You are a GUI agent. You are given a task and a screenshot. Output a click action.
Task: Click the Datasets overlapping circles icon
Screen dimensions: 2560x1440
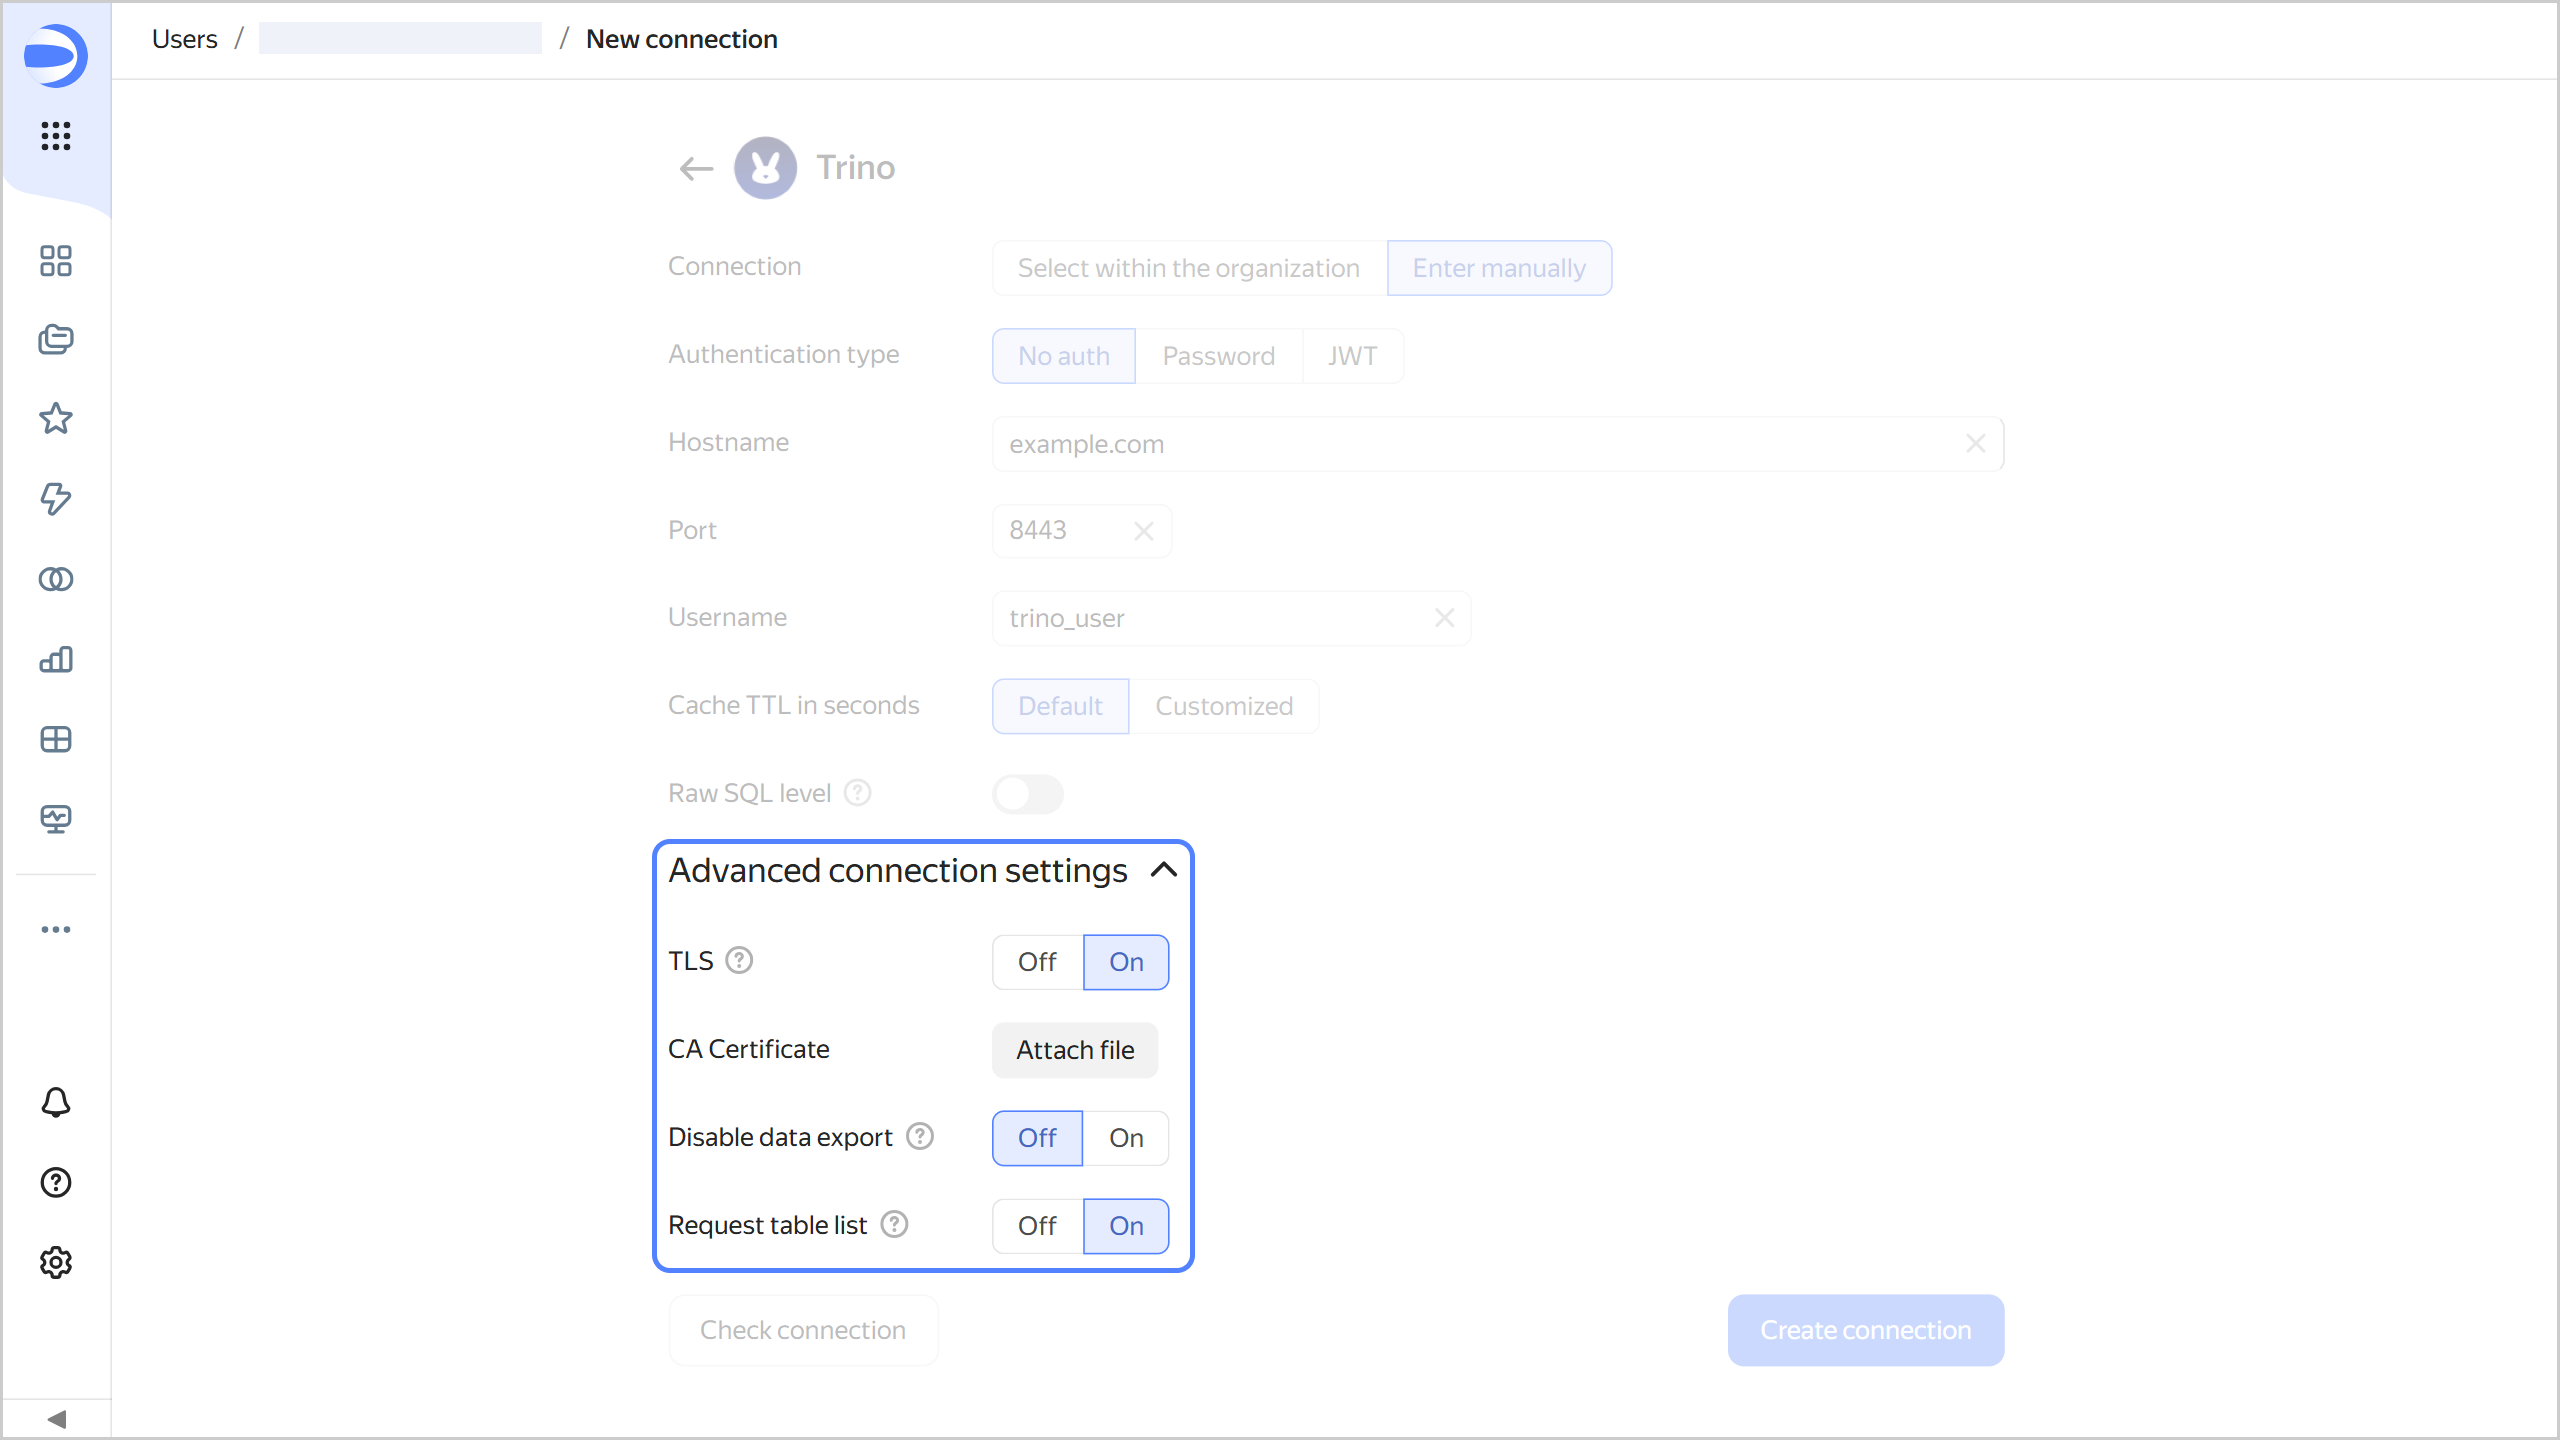56,579
